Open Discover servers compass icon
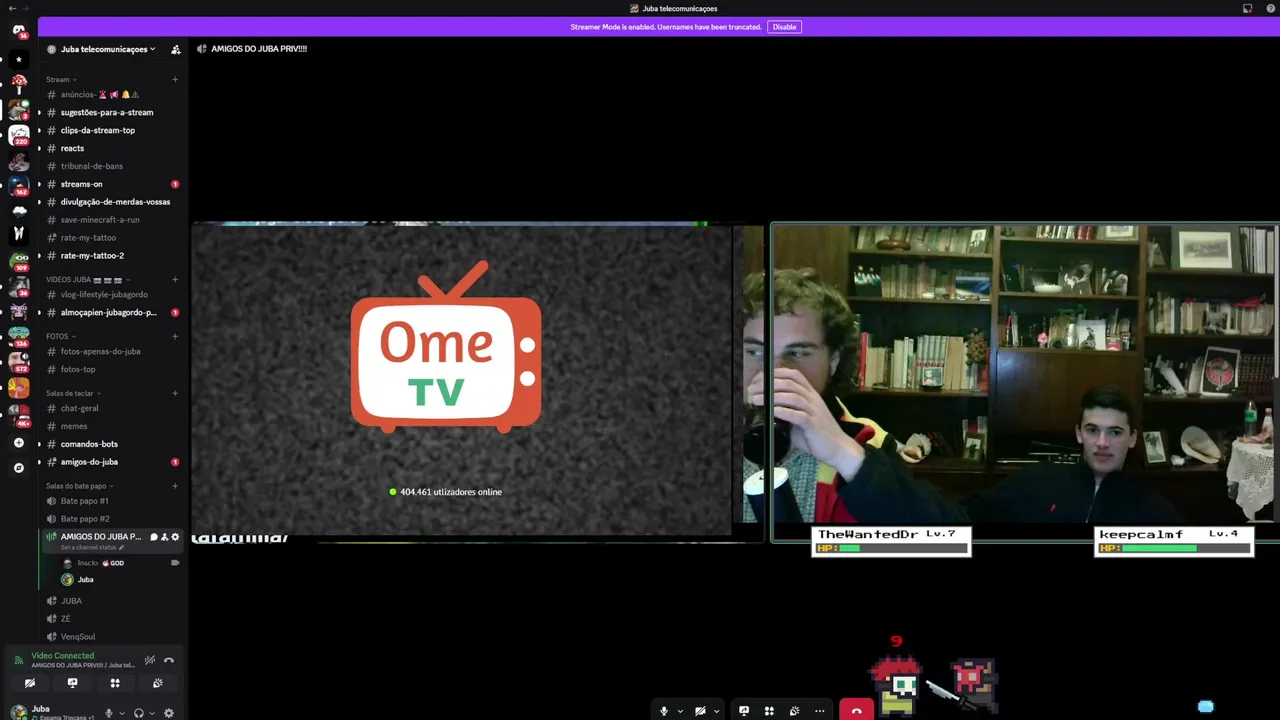 (19, 468)
